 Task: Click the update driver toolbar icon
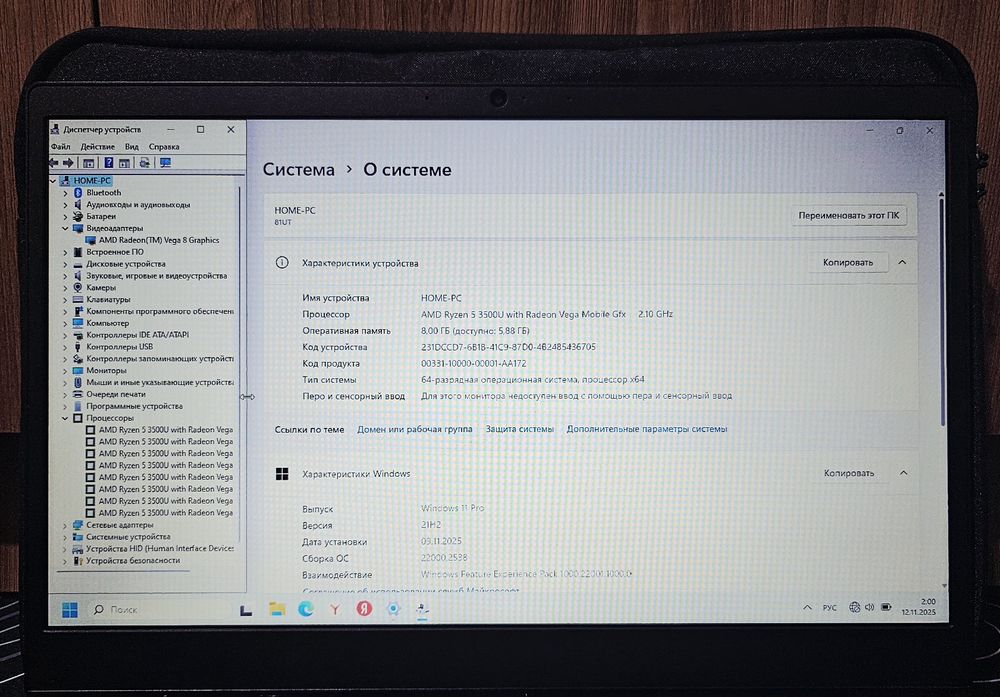click(x=145, y=163)
